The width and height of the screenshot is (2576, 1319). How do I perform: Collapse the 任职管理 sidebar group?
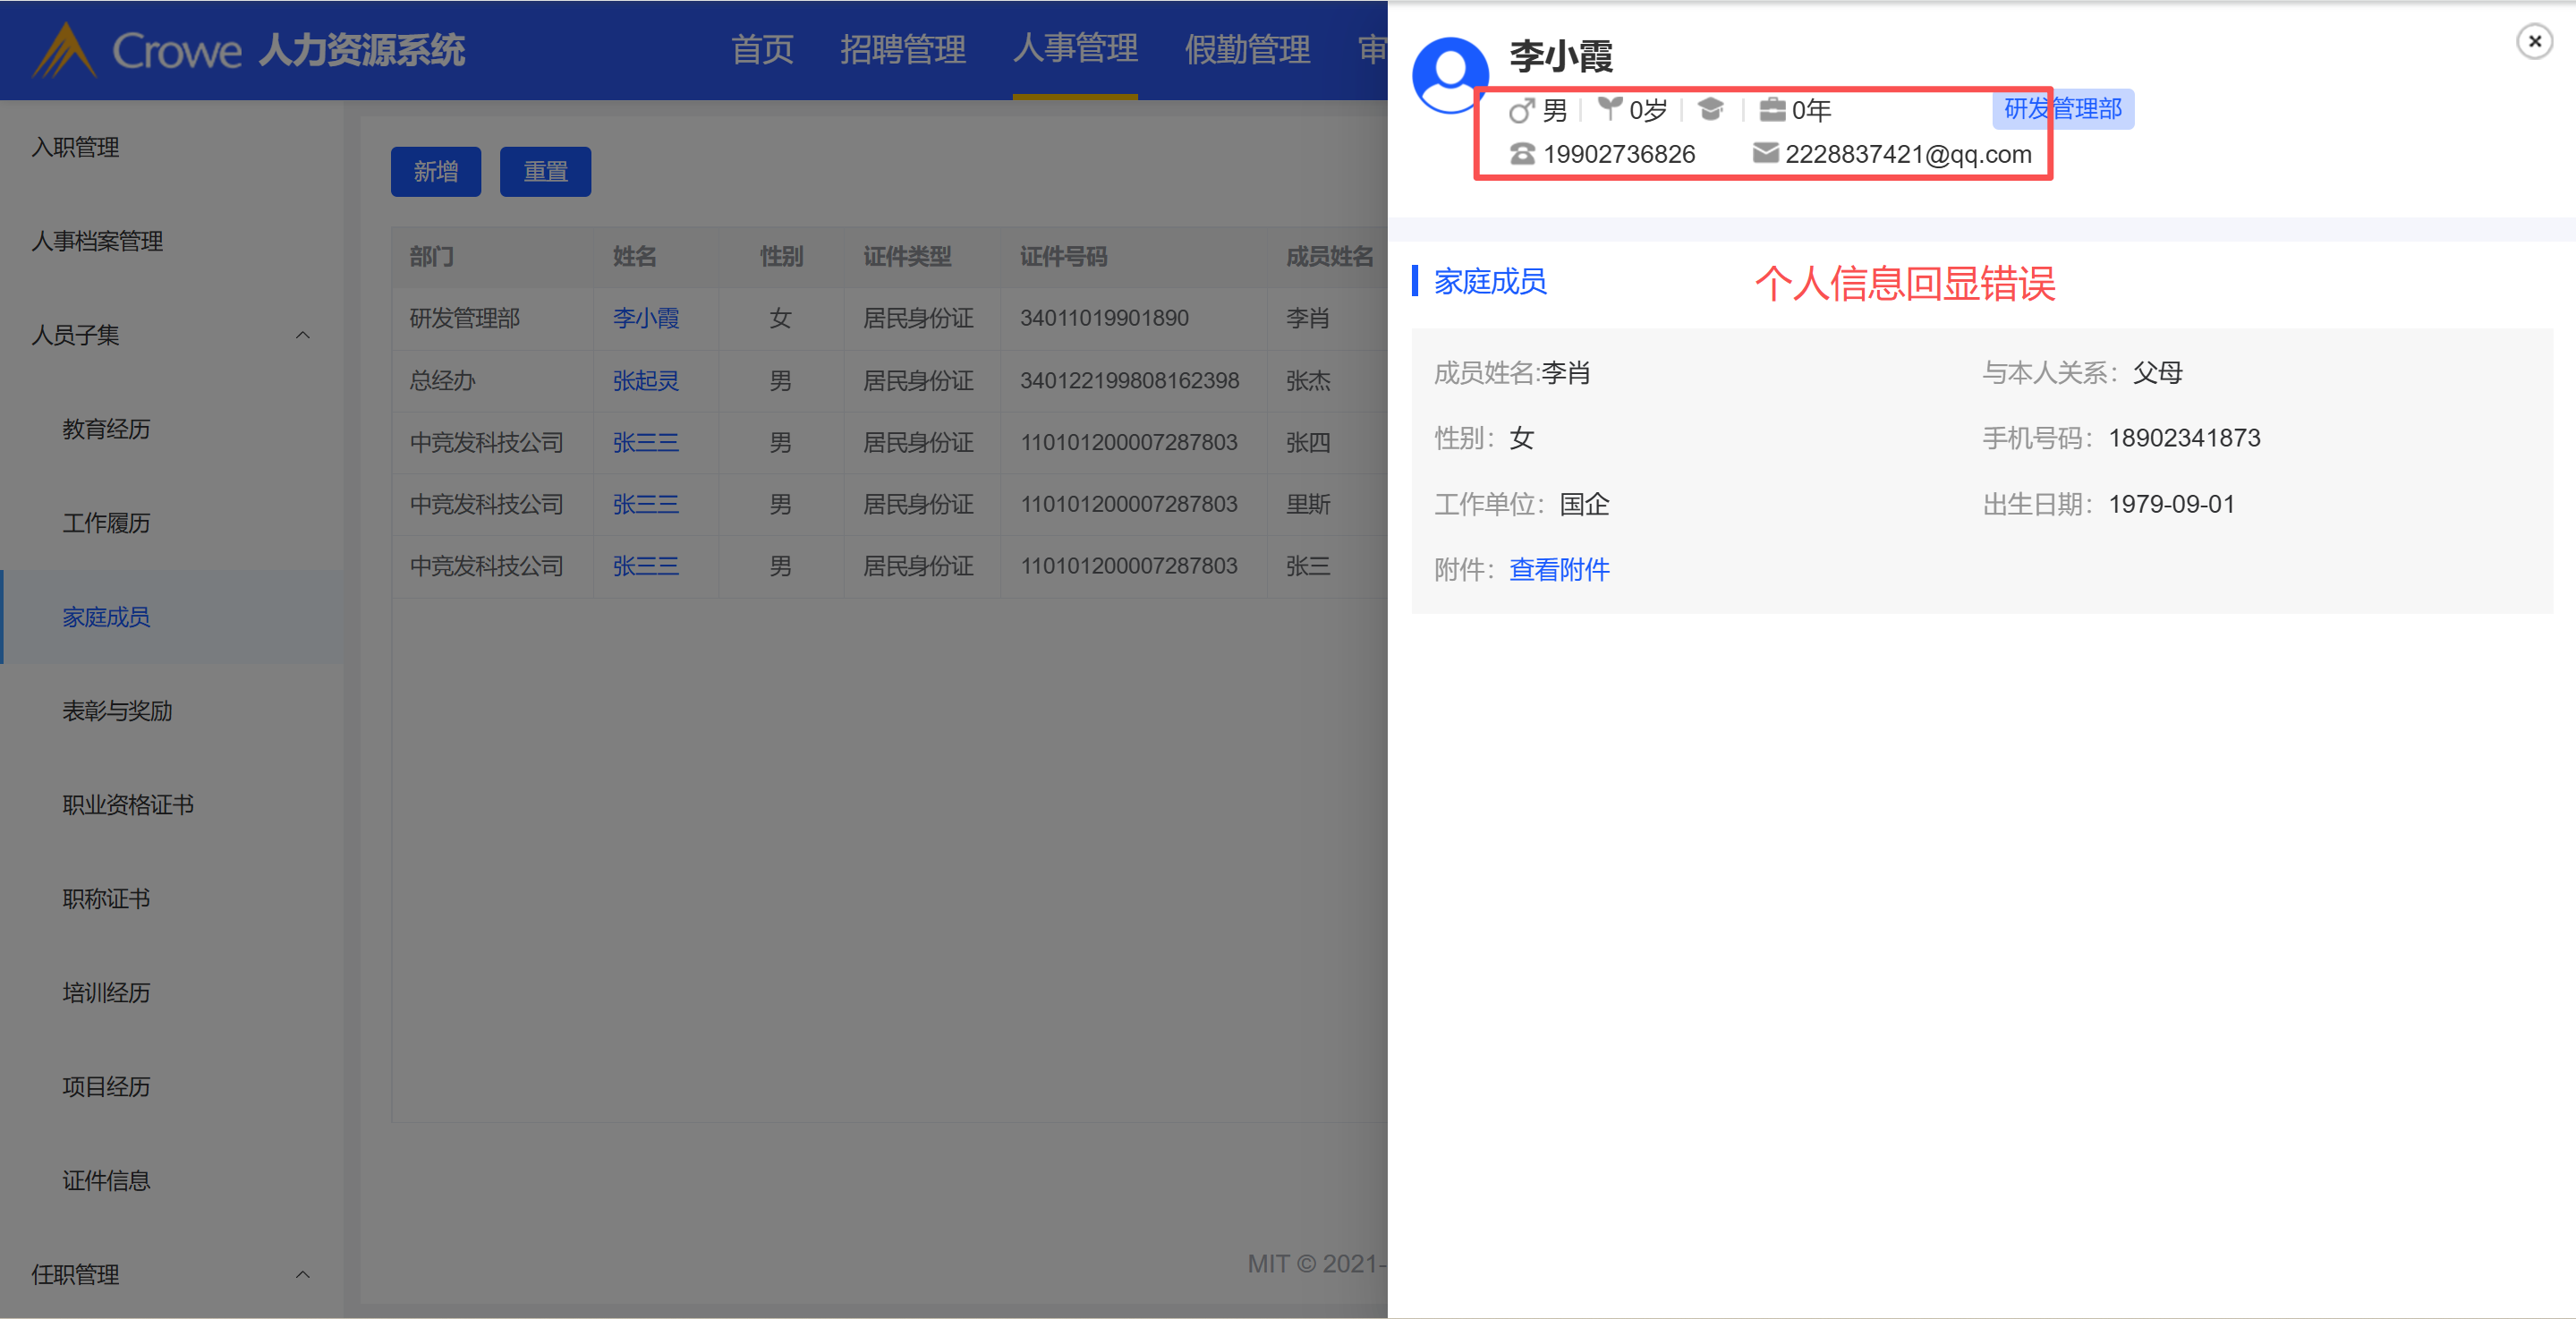[x=302, y=1274]
